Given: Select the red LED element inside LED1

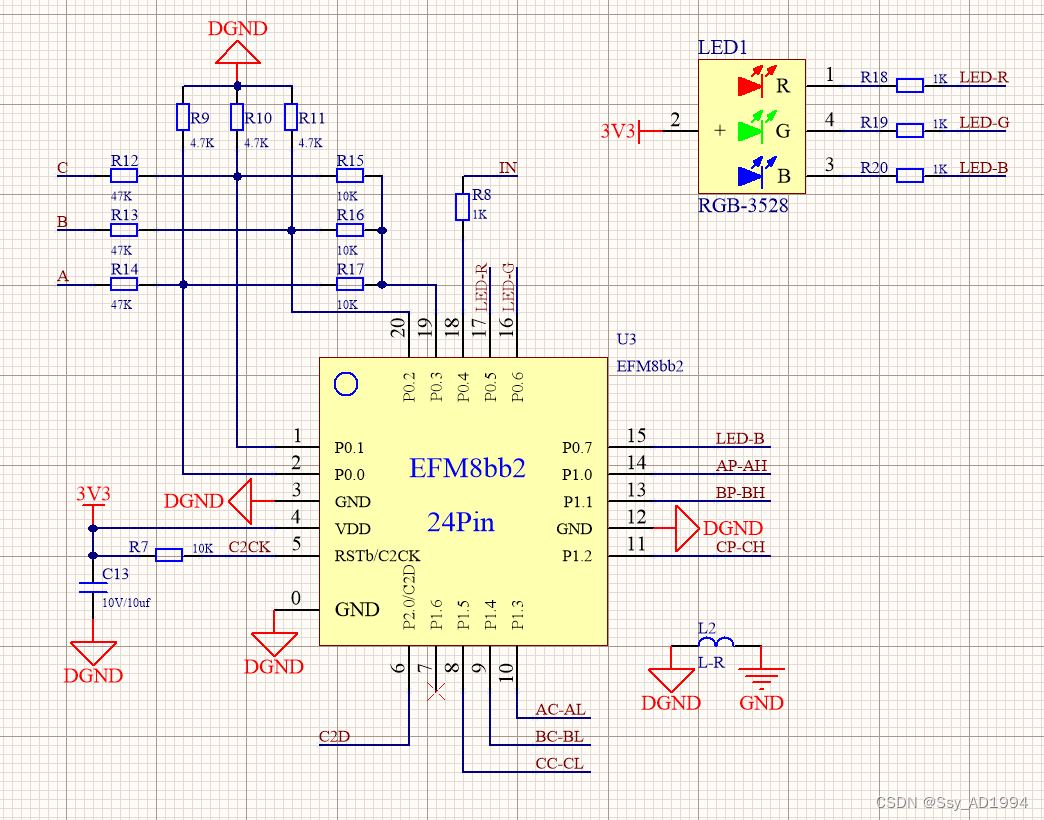Looking at the screenshot, I should (748, 84).
